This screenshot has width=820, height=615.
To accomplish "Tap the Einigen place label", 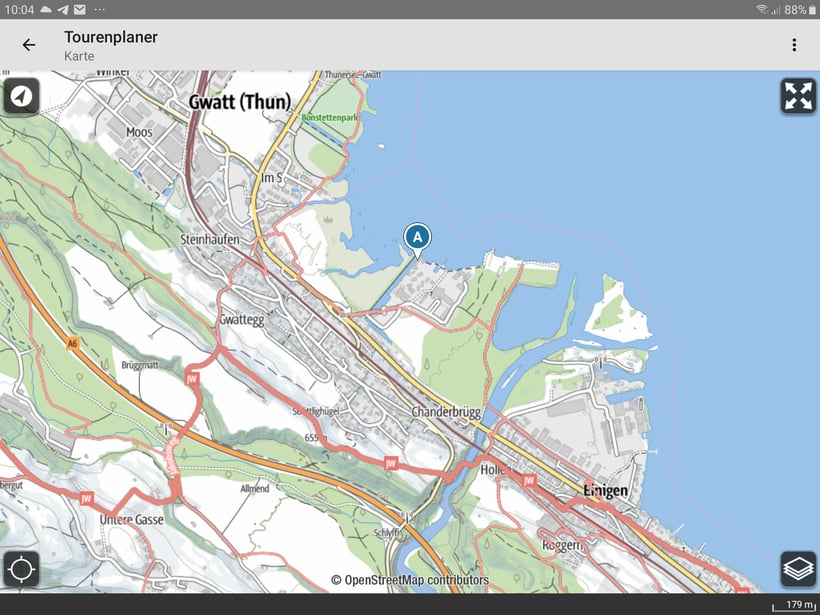I will point(606,490).
